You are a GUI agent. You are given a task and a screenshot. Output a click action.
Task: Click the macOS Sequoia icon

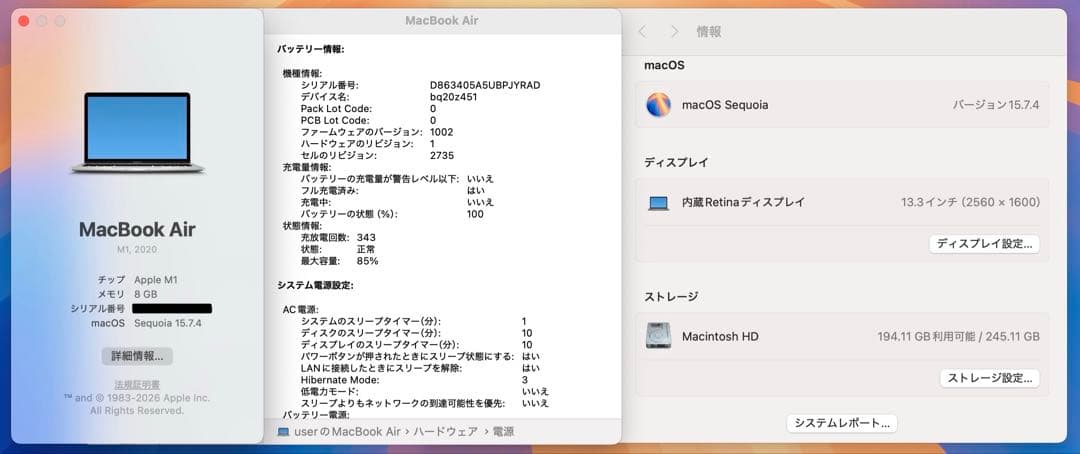(x=658, y=105)
